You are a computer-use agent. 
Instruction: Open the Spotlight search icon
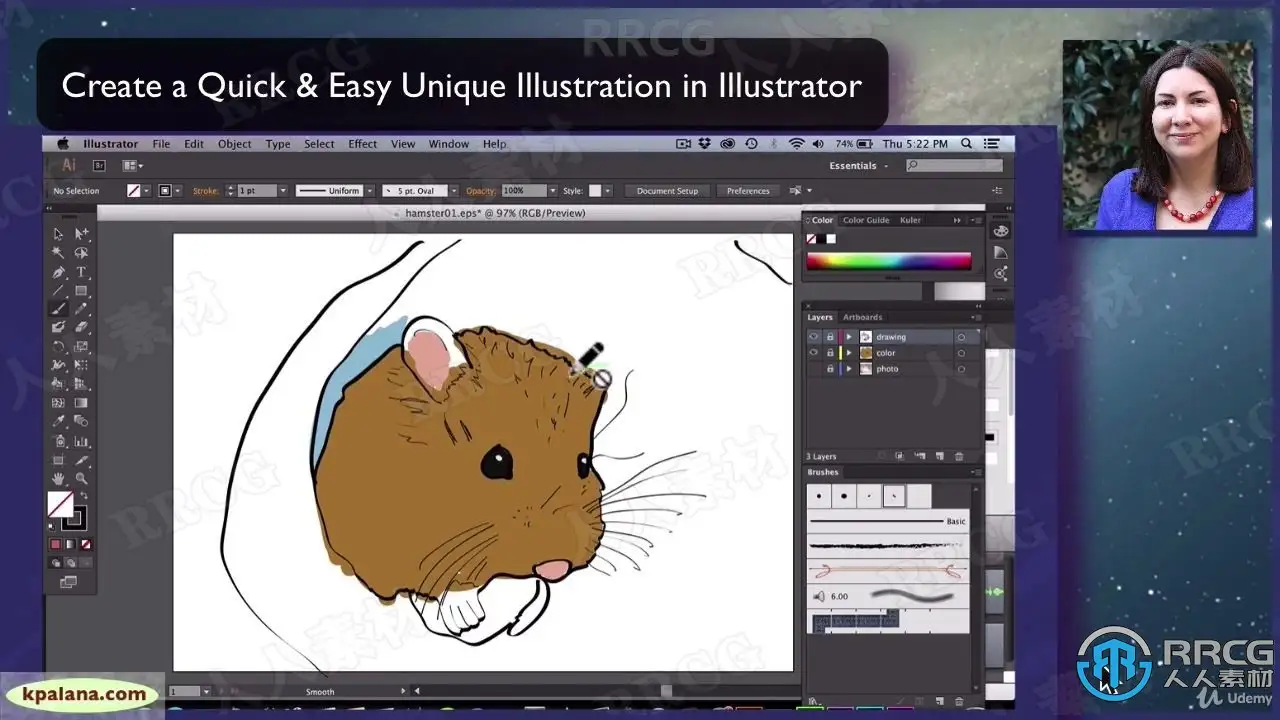pos(966,144)
